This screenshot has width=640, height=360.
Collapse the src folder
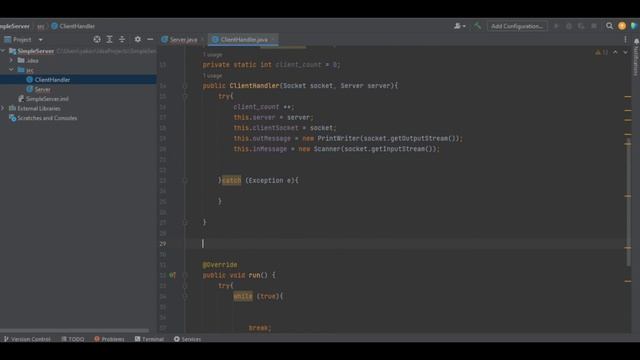11,70
